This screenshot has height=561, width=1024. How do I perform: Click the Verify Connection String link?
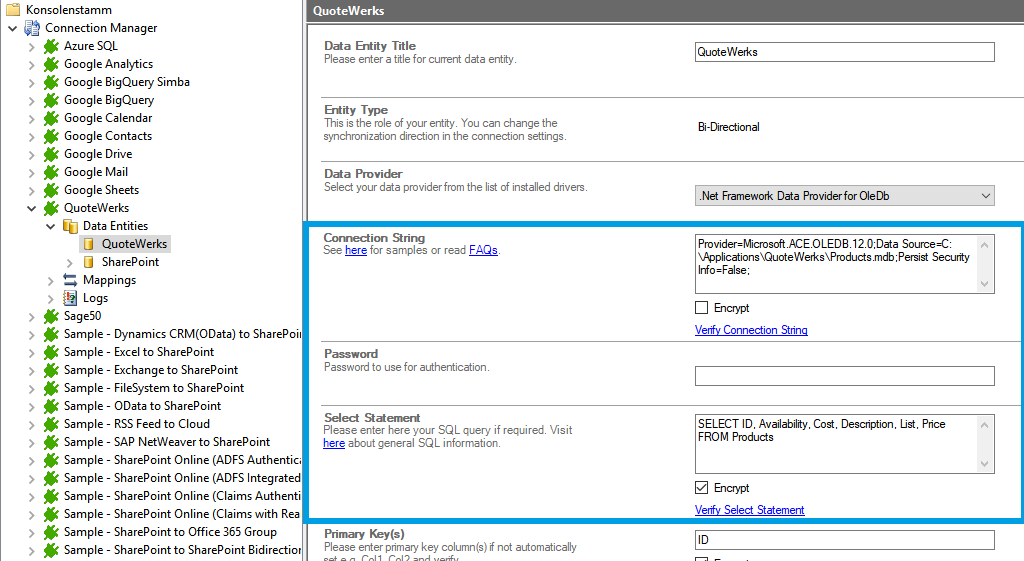pos(751,330)
